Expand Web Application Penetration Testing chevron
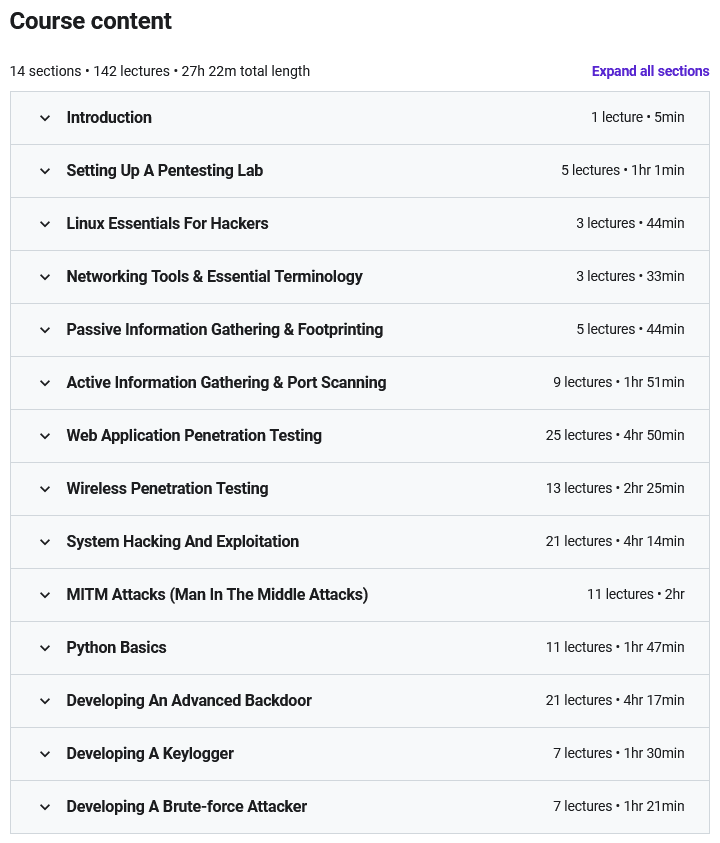 click(x=45, y=435)
